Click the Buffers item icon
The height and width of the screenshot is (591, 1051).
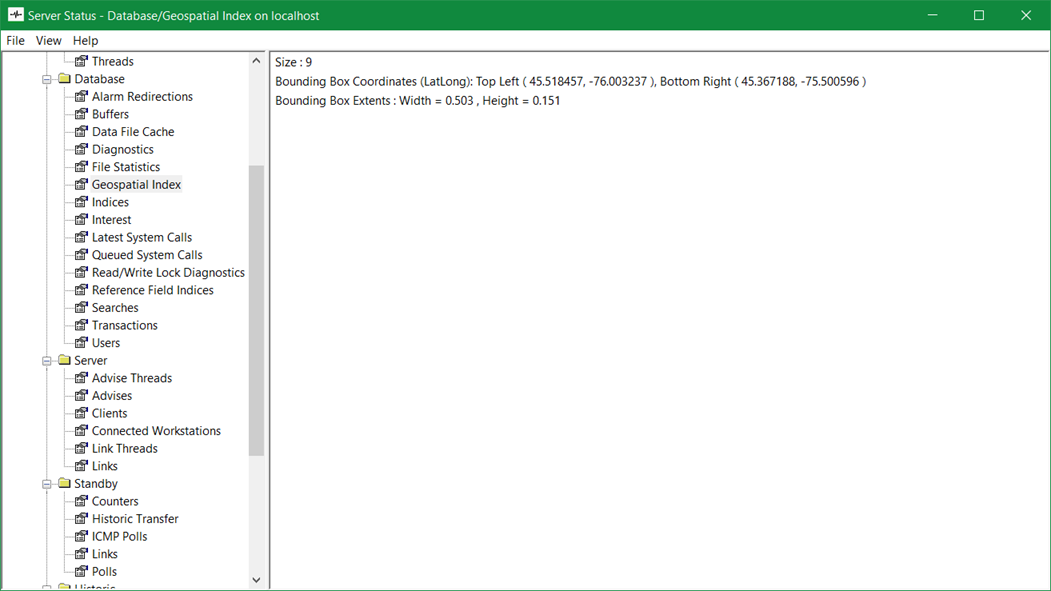coord(82,115)
